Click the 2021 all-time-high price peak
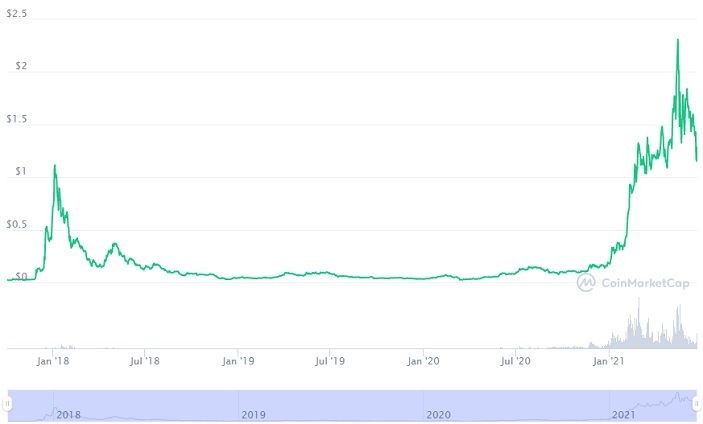Image resolution: width=703 pixels, height=424 pixels. 678,40
